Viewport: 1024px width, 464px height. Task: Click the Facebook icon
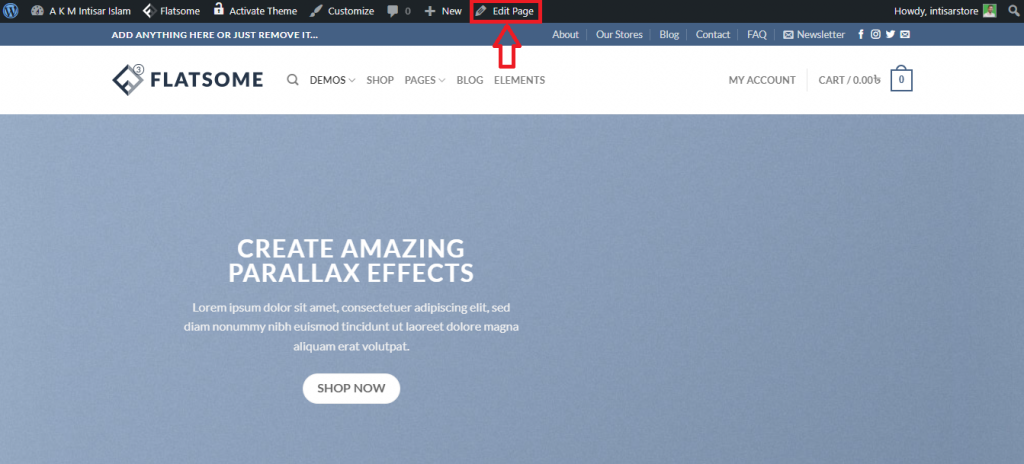tap(861, 35)
